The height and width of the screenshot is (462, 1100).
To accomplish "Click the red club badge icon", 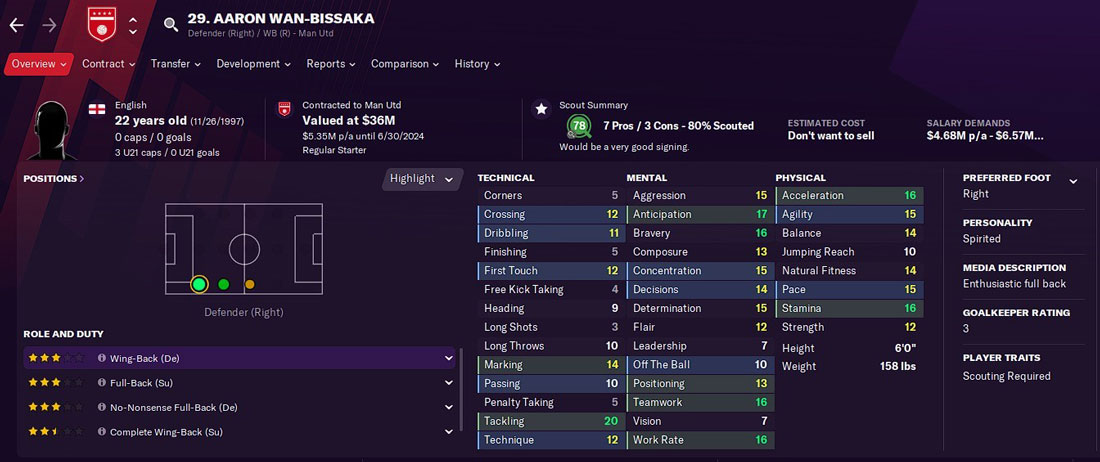I will tap(102, 25).
